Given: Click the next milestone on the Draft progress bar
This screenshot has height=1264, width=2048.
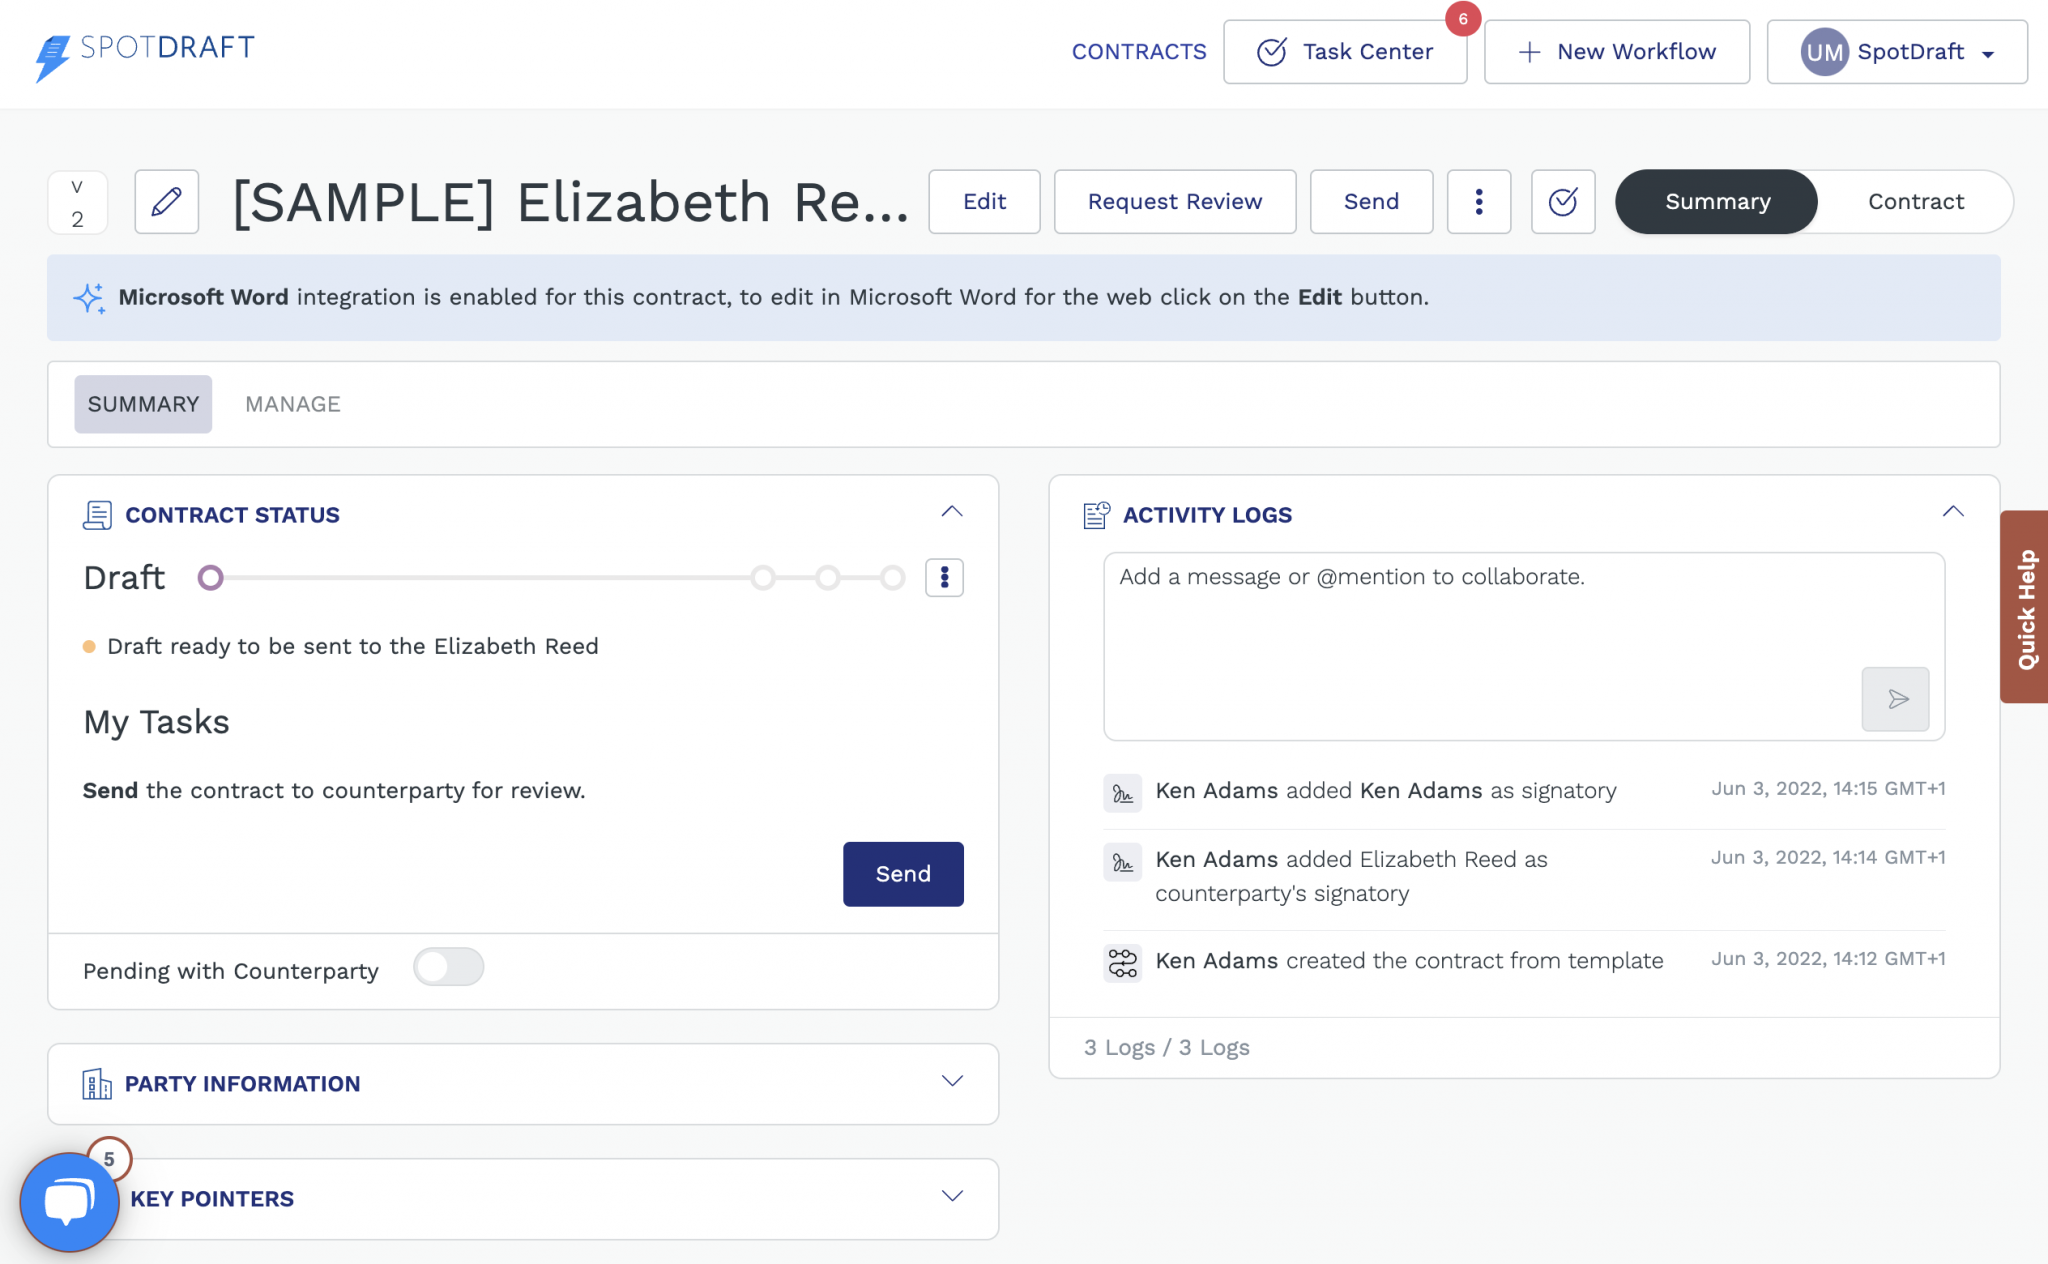Looking at the screenshot, I should [x=764, y=578].
